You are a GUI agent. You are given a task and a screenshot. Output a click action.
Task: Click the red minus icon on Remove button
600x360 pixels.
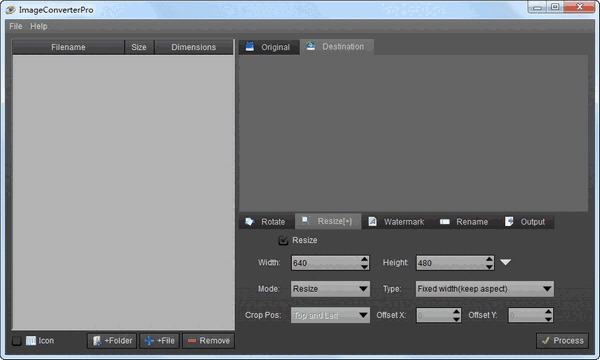pos(192,340)
